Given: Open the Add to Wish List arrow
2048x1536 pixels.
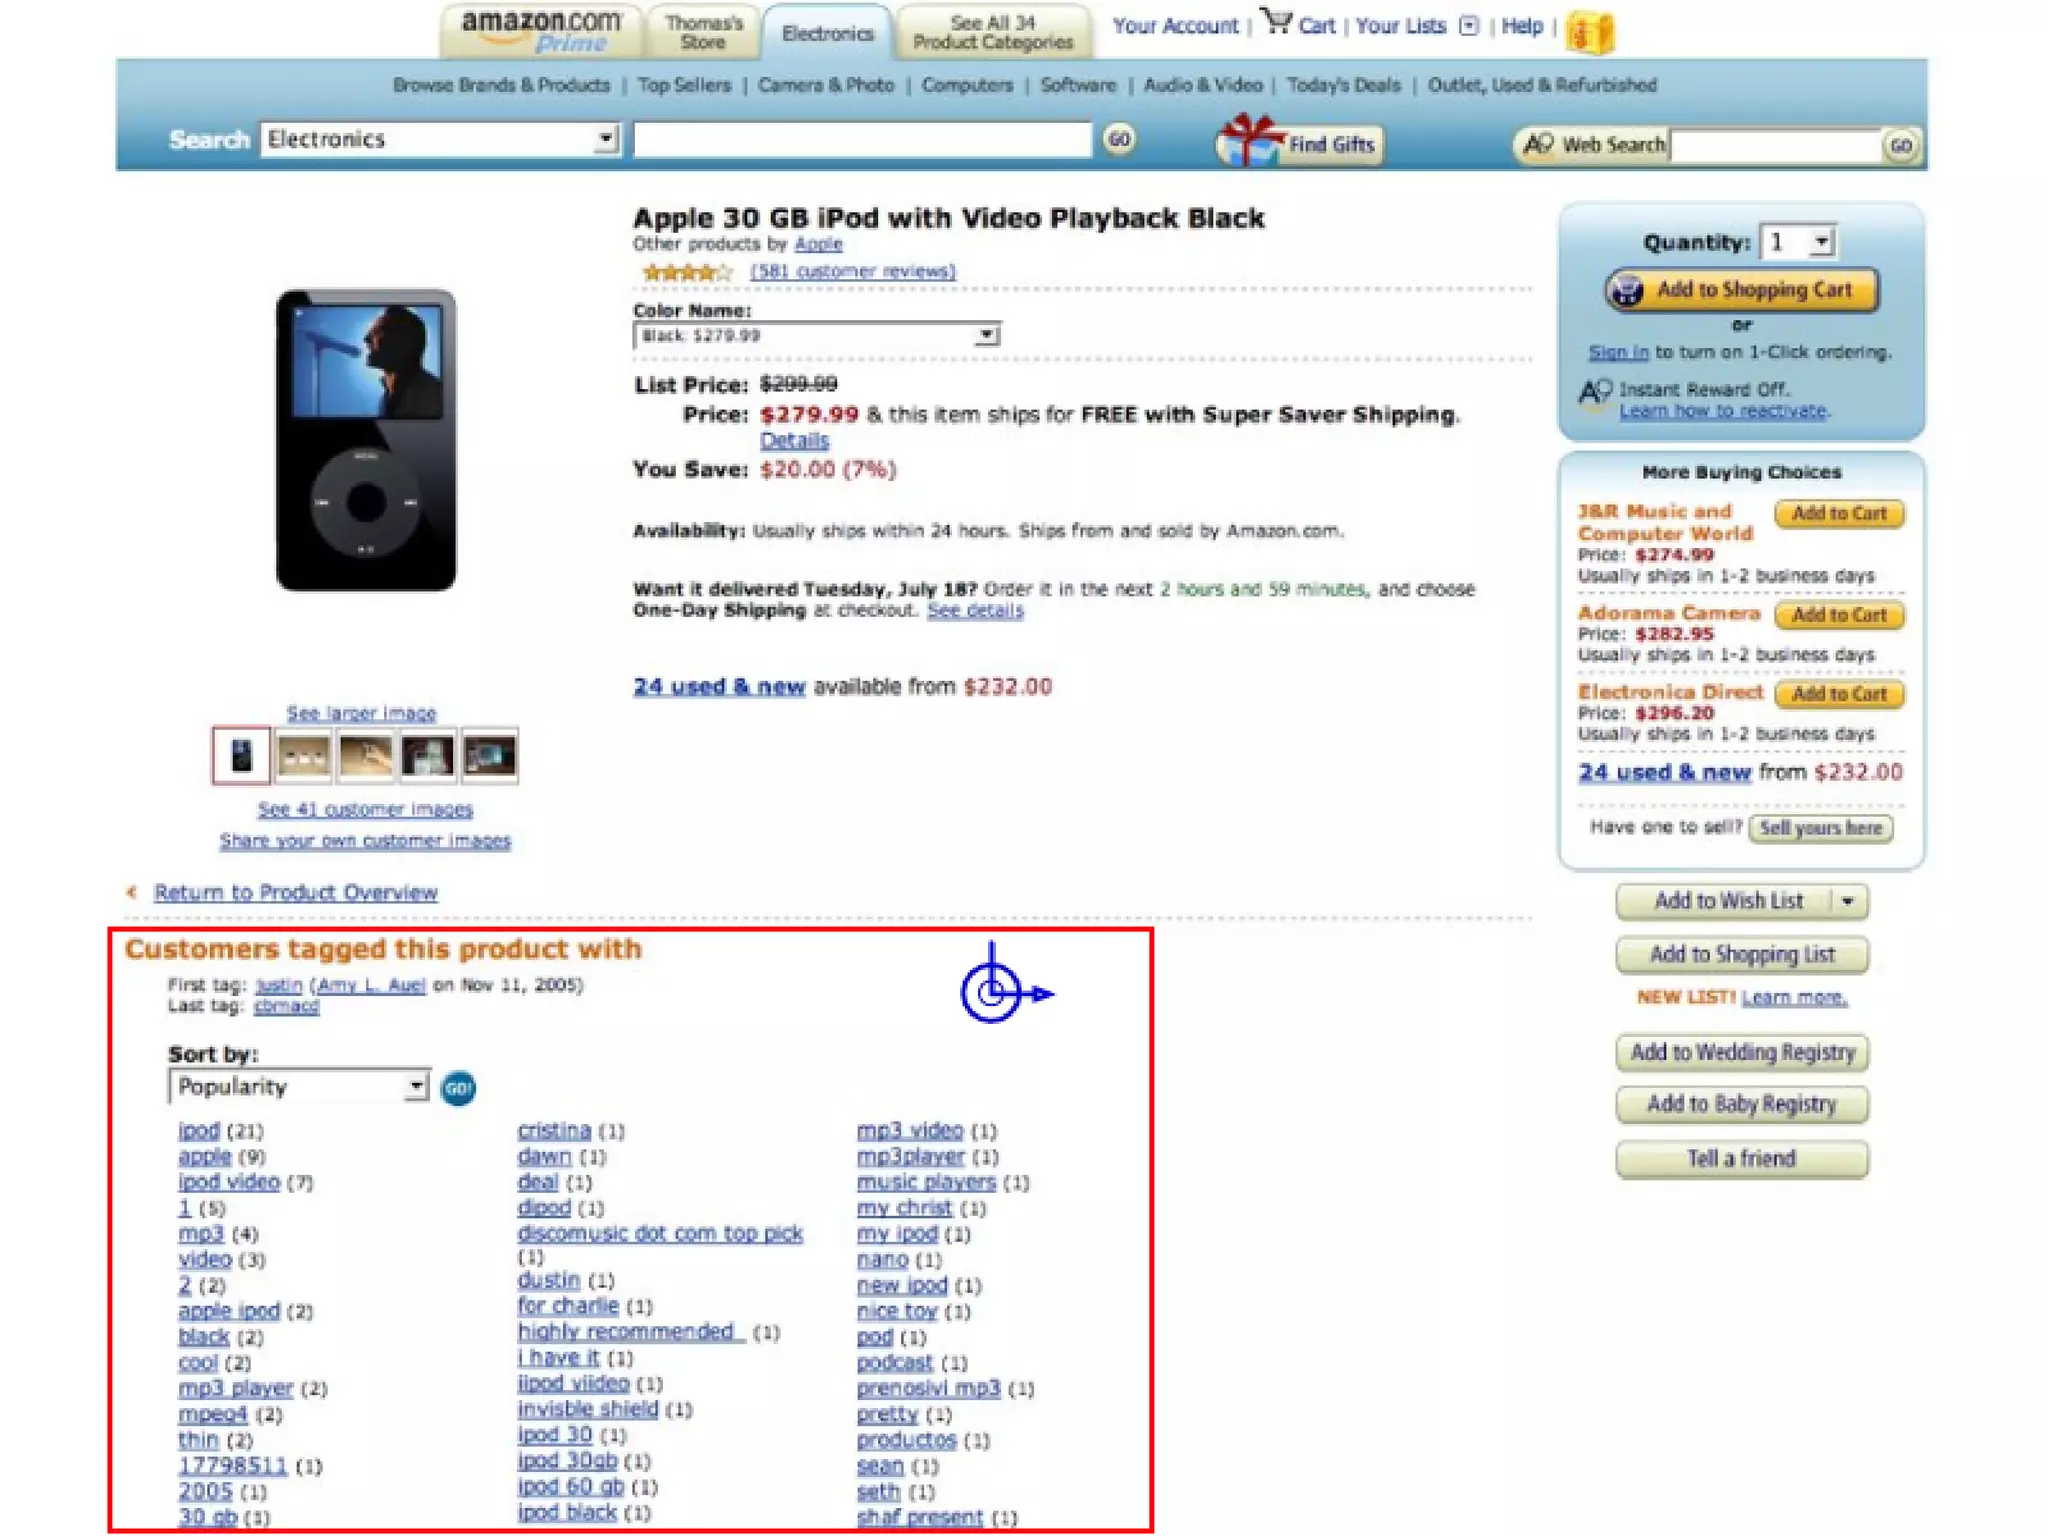Looking at the screenshot, I should pyautogui.click(x=1848, y=902).
